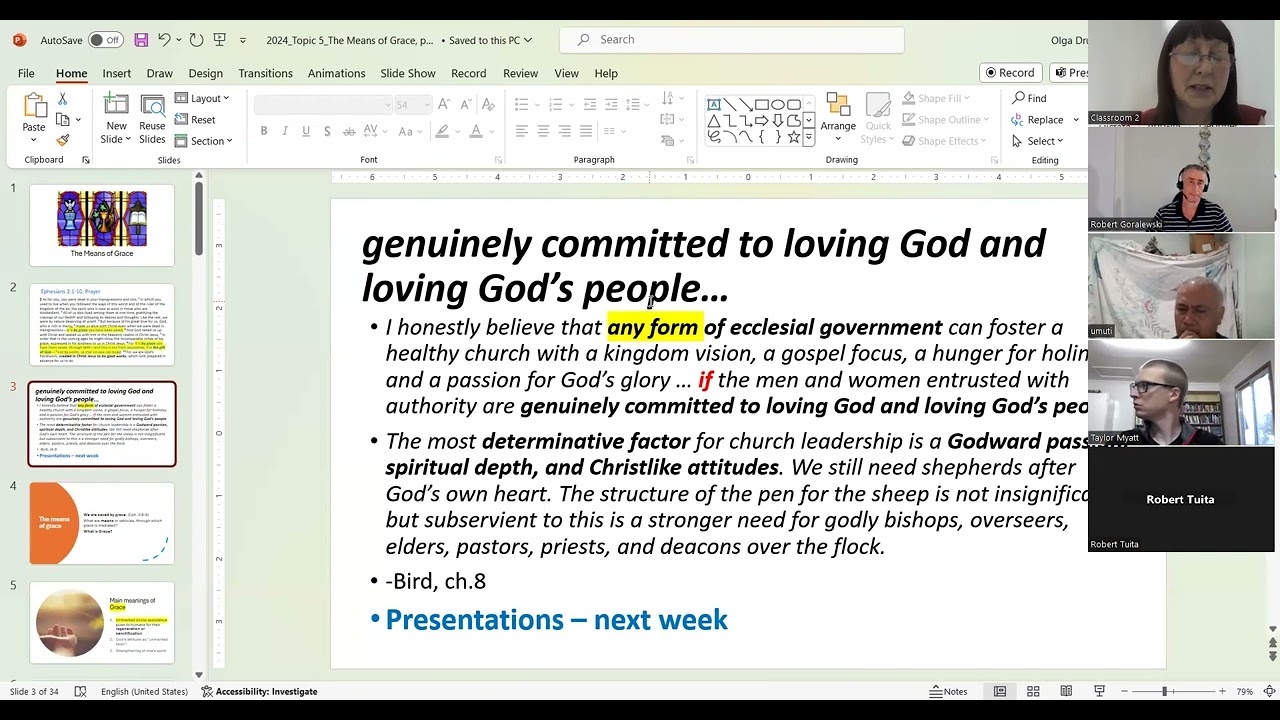Click Accessibility: Investigate status
Image resolution: width=1280 pixels, height=720 pixels.
pyautogui.click(x=259, y=691)
